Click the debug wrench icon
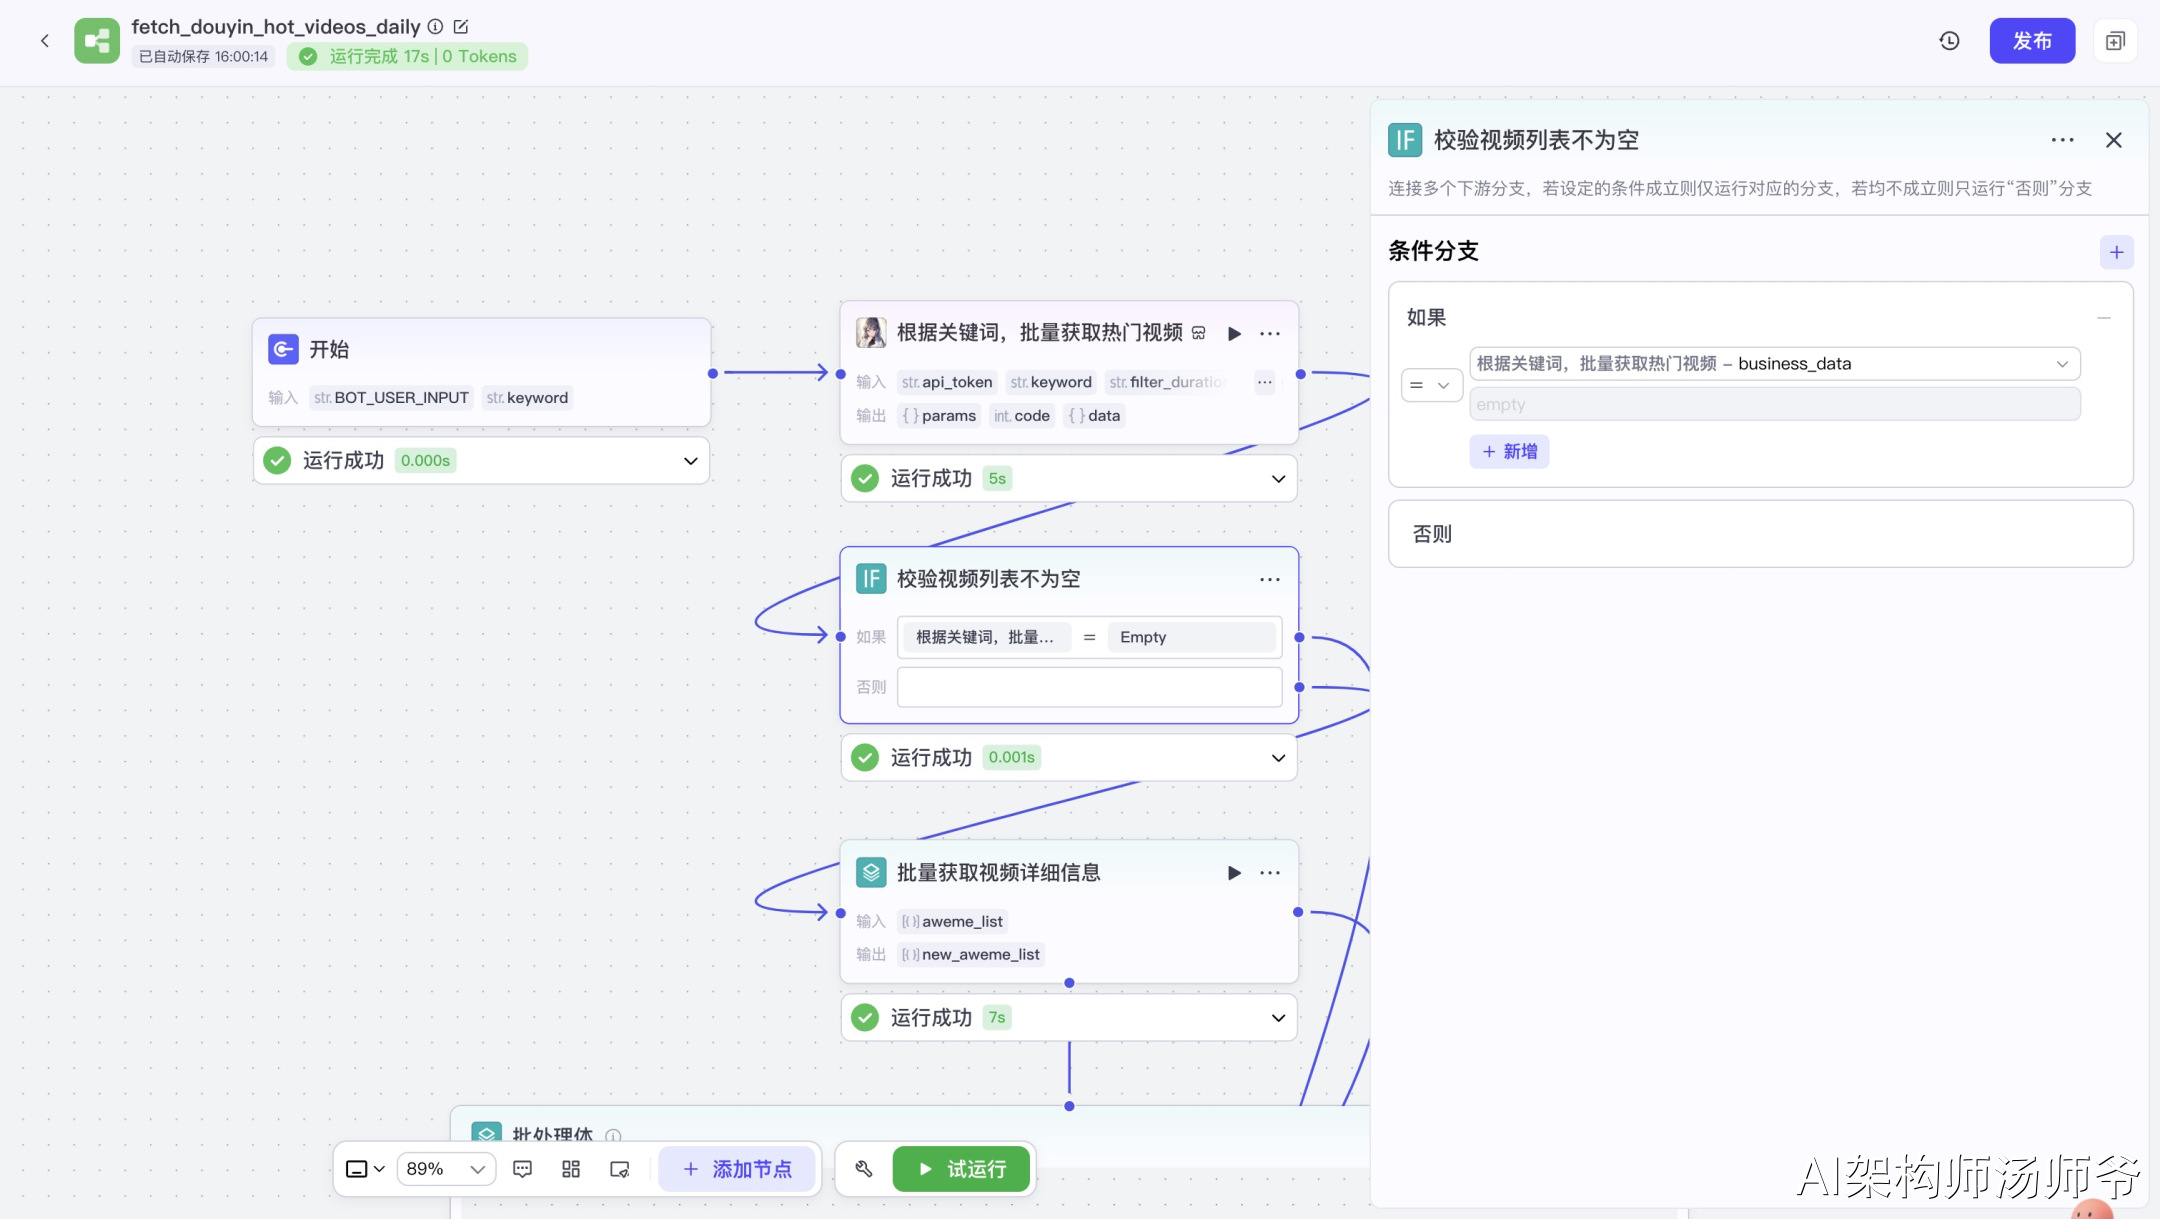Image resolution: width=2160 pixels, height=1219 pixels. (864, 1169)
